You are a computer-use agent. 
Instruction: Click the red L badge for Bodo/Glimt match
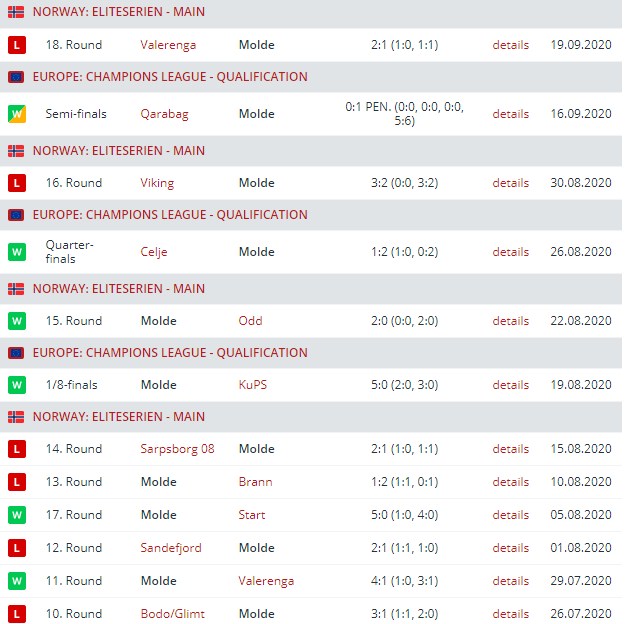point(16,614)
